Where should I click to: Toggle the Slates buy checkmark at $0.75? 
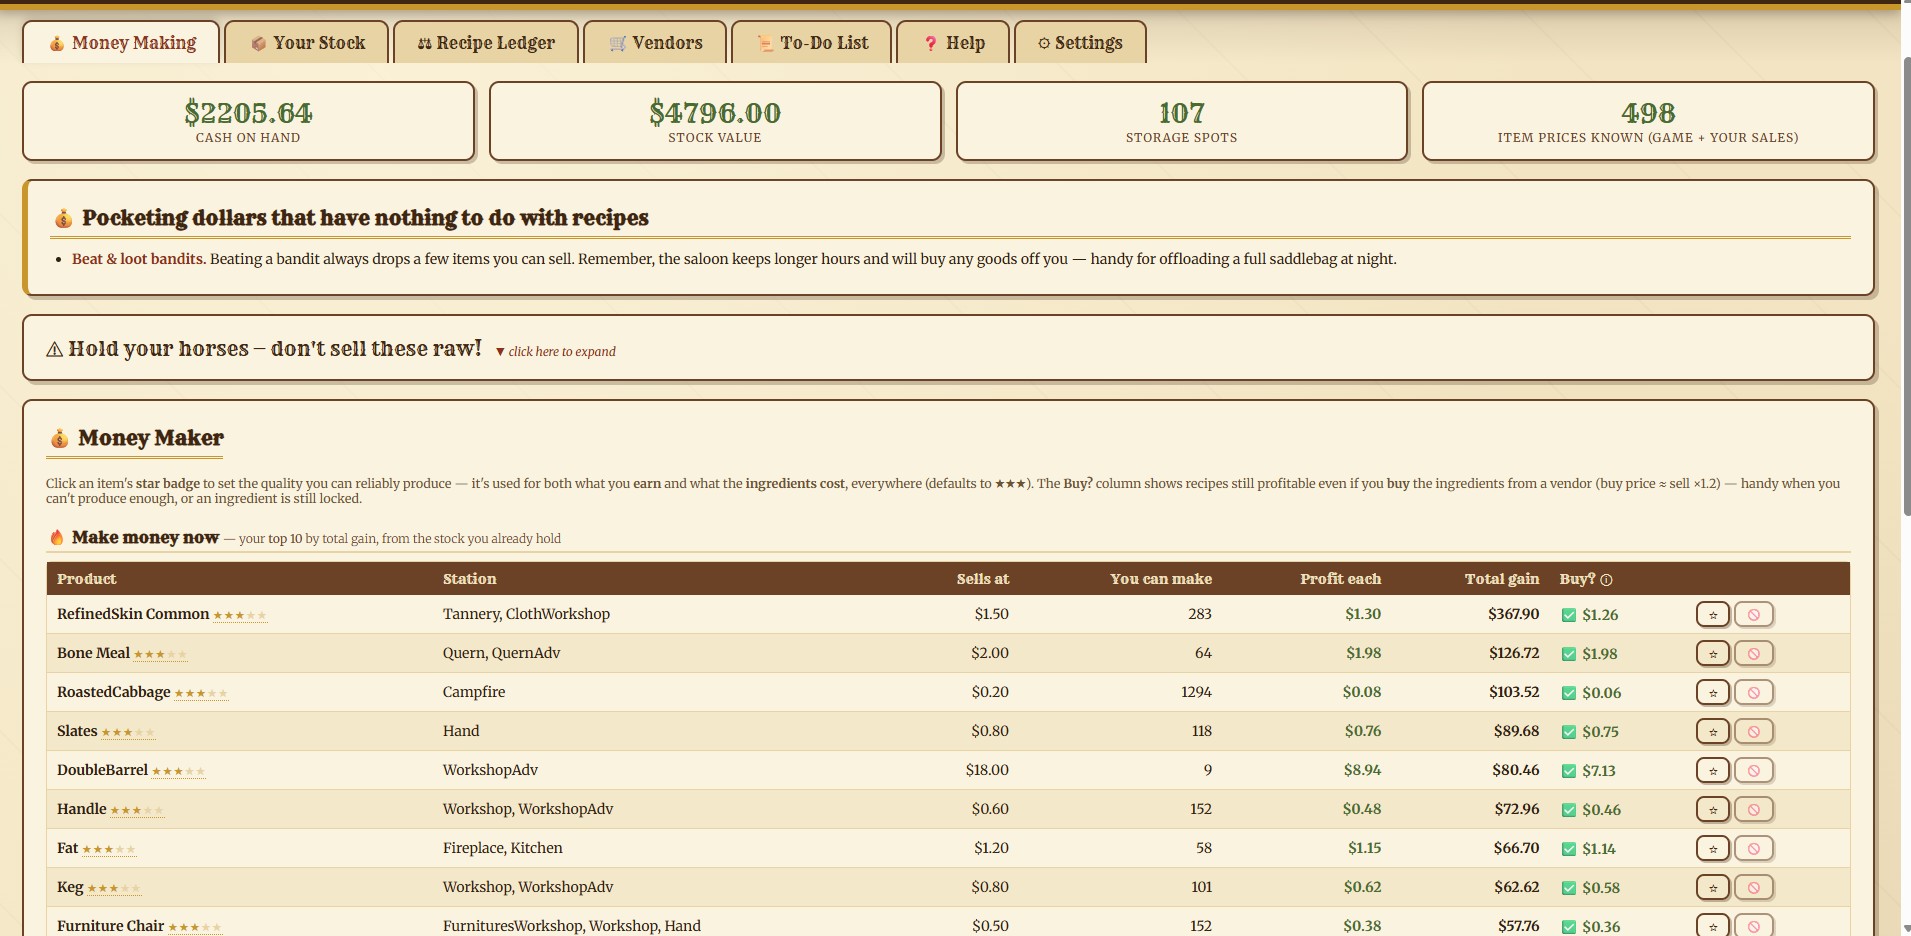[x=1569, y=732]
